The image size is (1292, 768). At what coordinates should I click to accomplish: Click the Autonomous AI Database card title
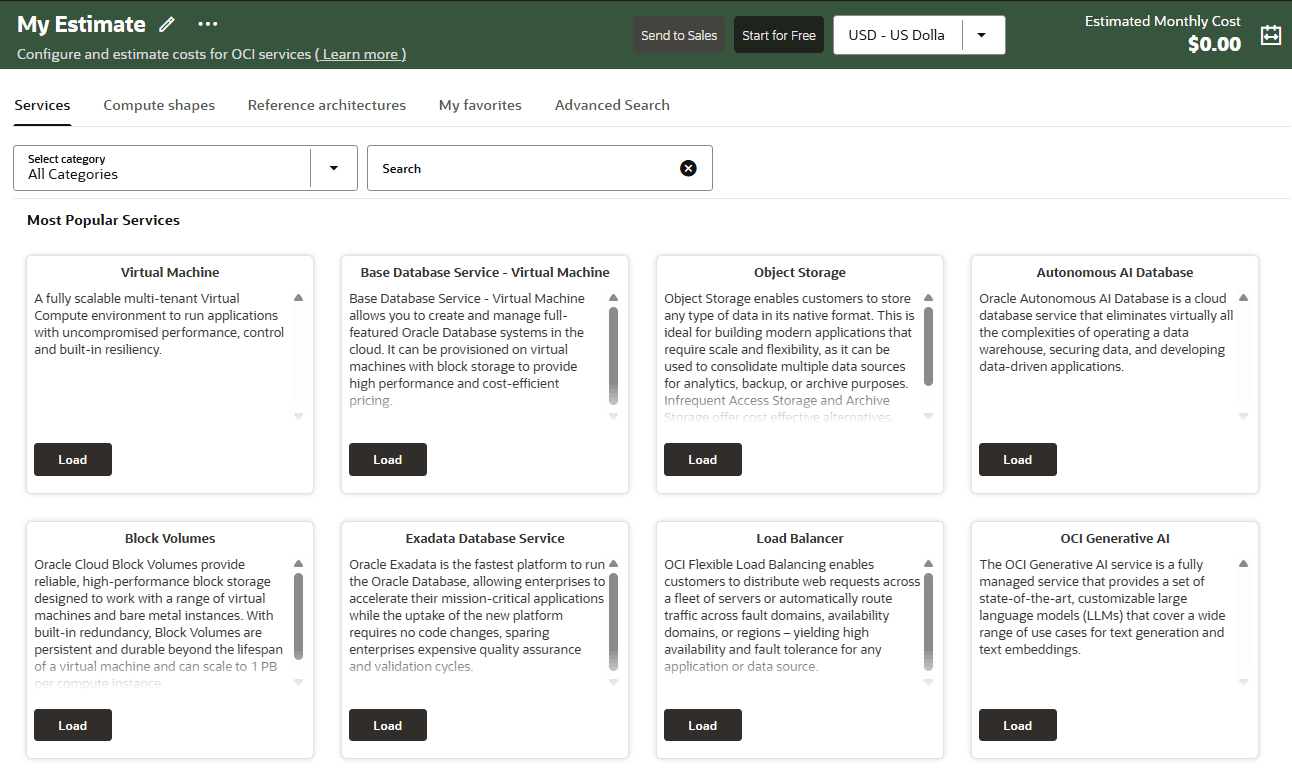coord(1115,272)
